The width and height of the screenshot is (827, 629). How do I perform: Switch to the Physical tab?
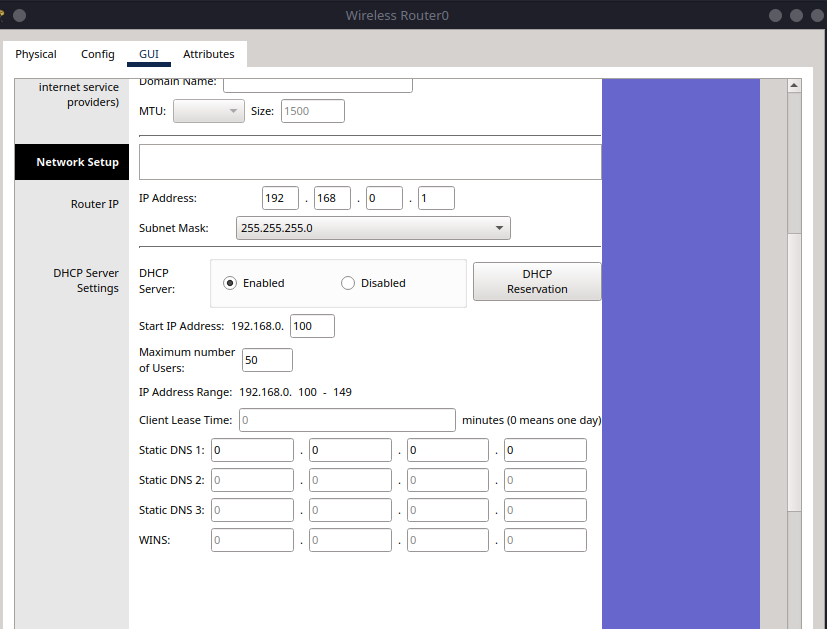pos(36,54)
